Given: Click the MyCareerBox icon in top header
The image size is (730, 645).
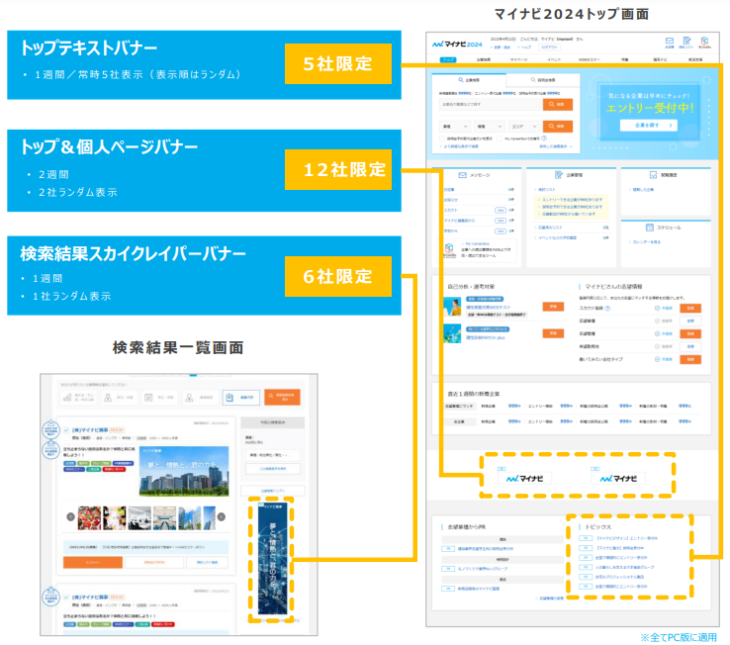Looking at the screenshot, I should [x=705, y=42].
